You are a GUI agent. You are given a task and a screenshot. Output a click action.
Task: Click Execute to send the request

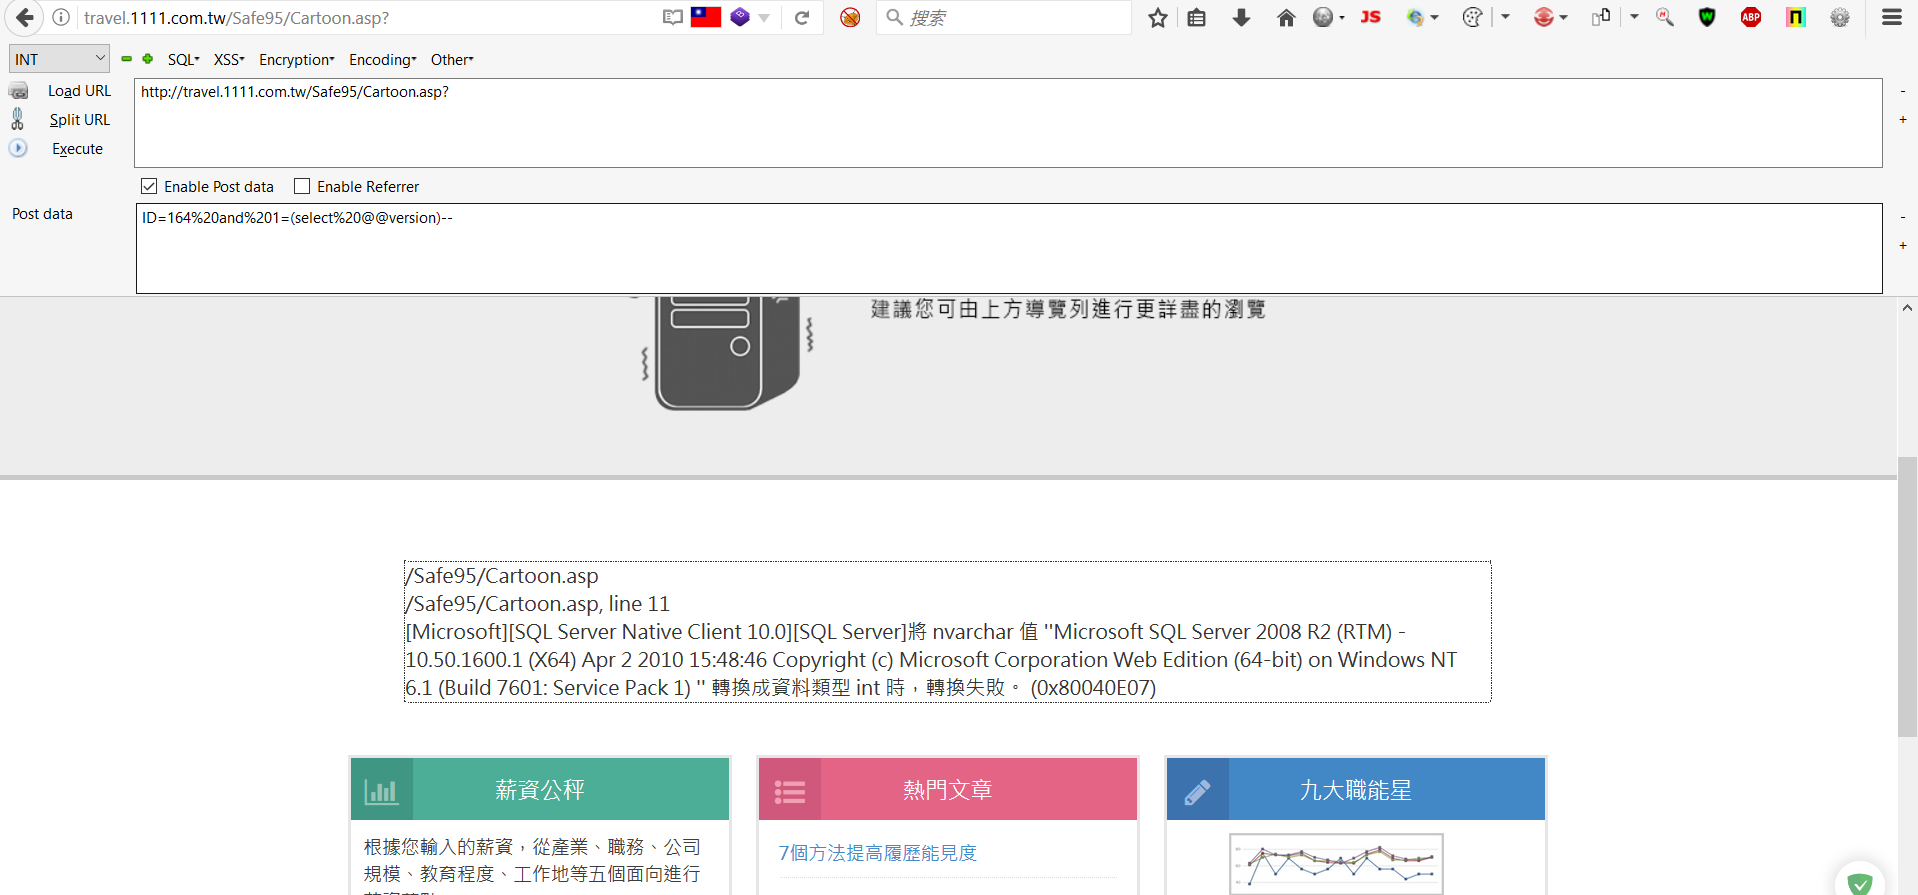pos(77,149)
